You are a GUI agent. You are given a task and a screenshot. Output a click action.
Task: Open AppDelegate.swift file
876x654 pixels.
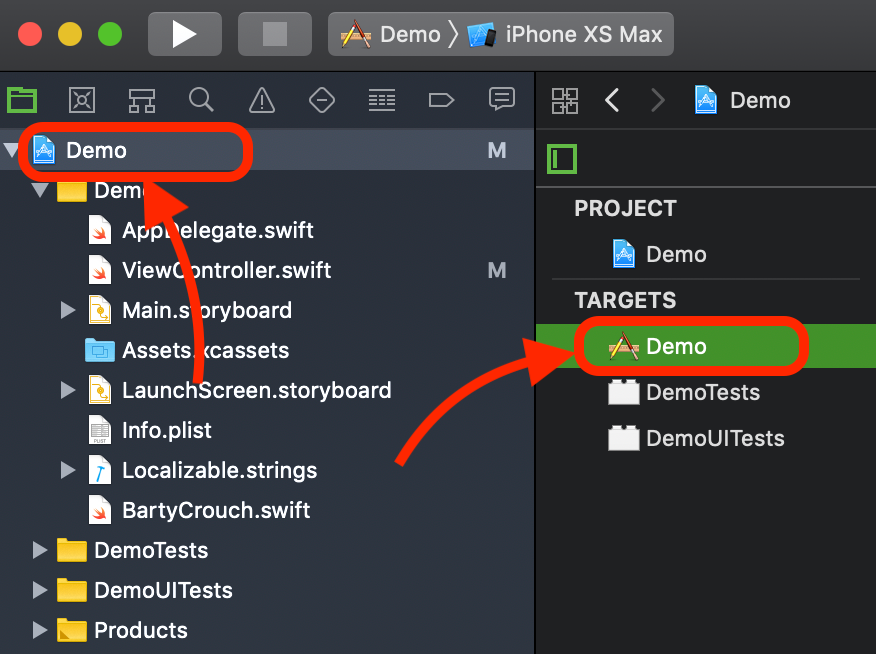217,230
